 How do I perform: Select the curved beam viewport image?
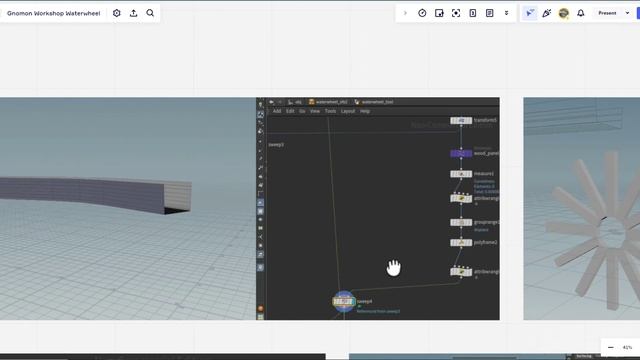[128, 209]
